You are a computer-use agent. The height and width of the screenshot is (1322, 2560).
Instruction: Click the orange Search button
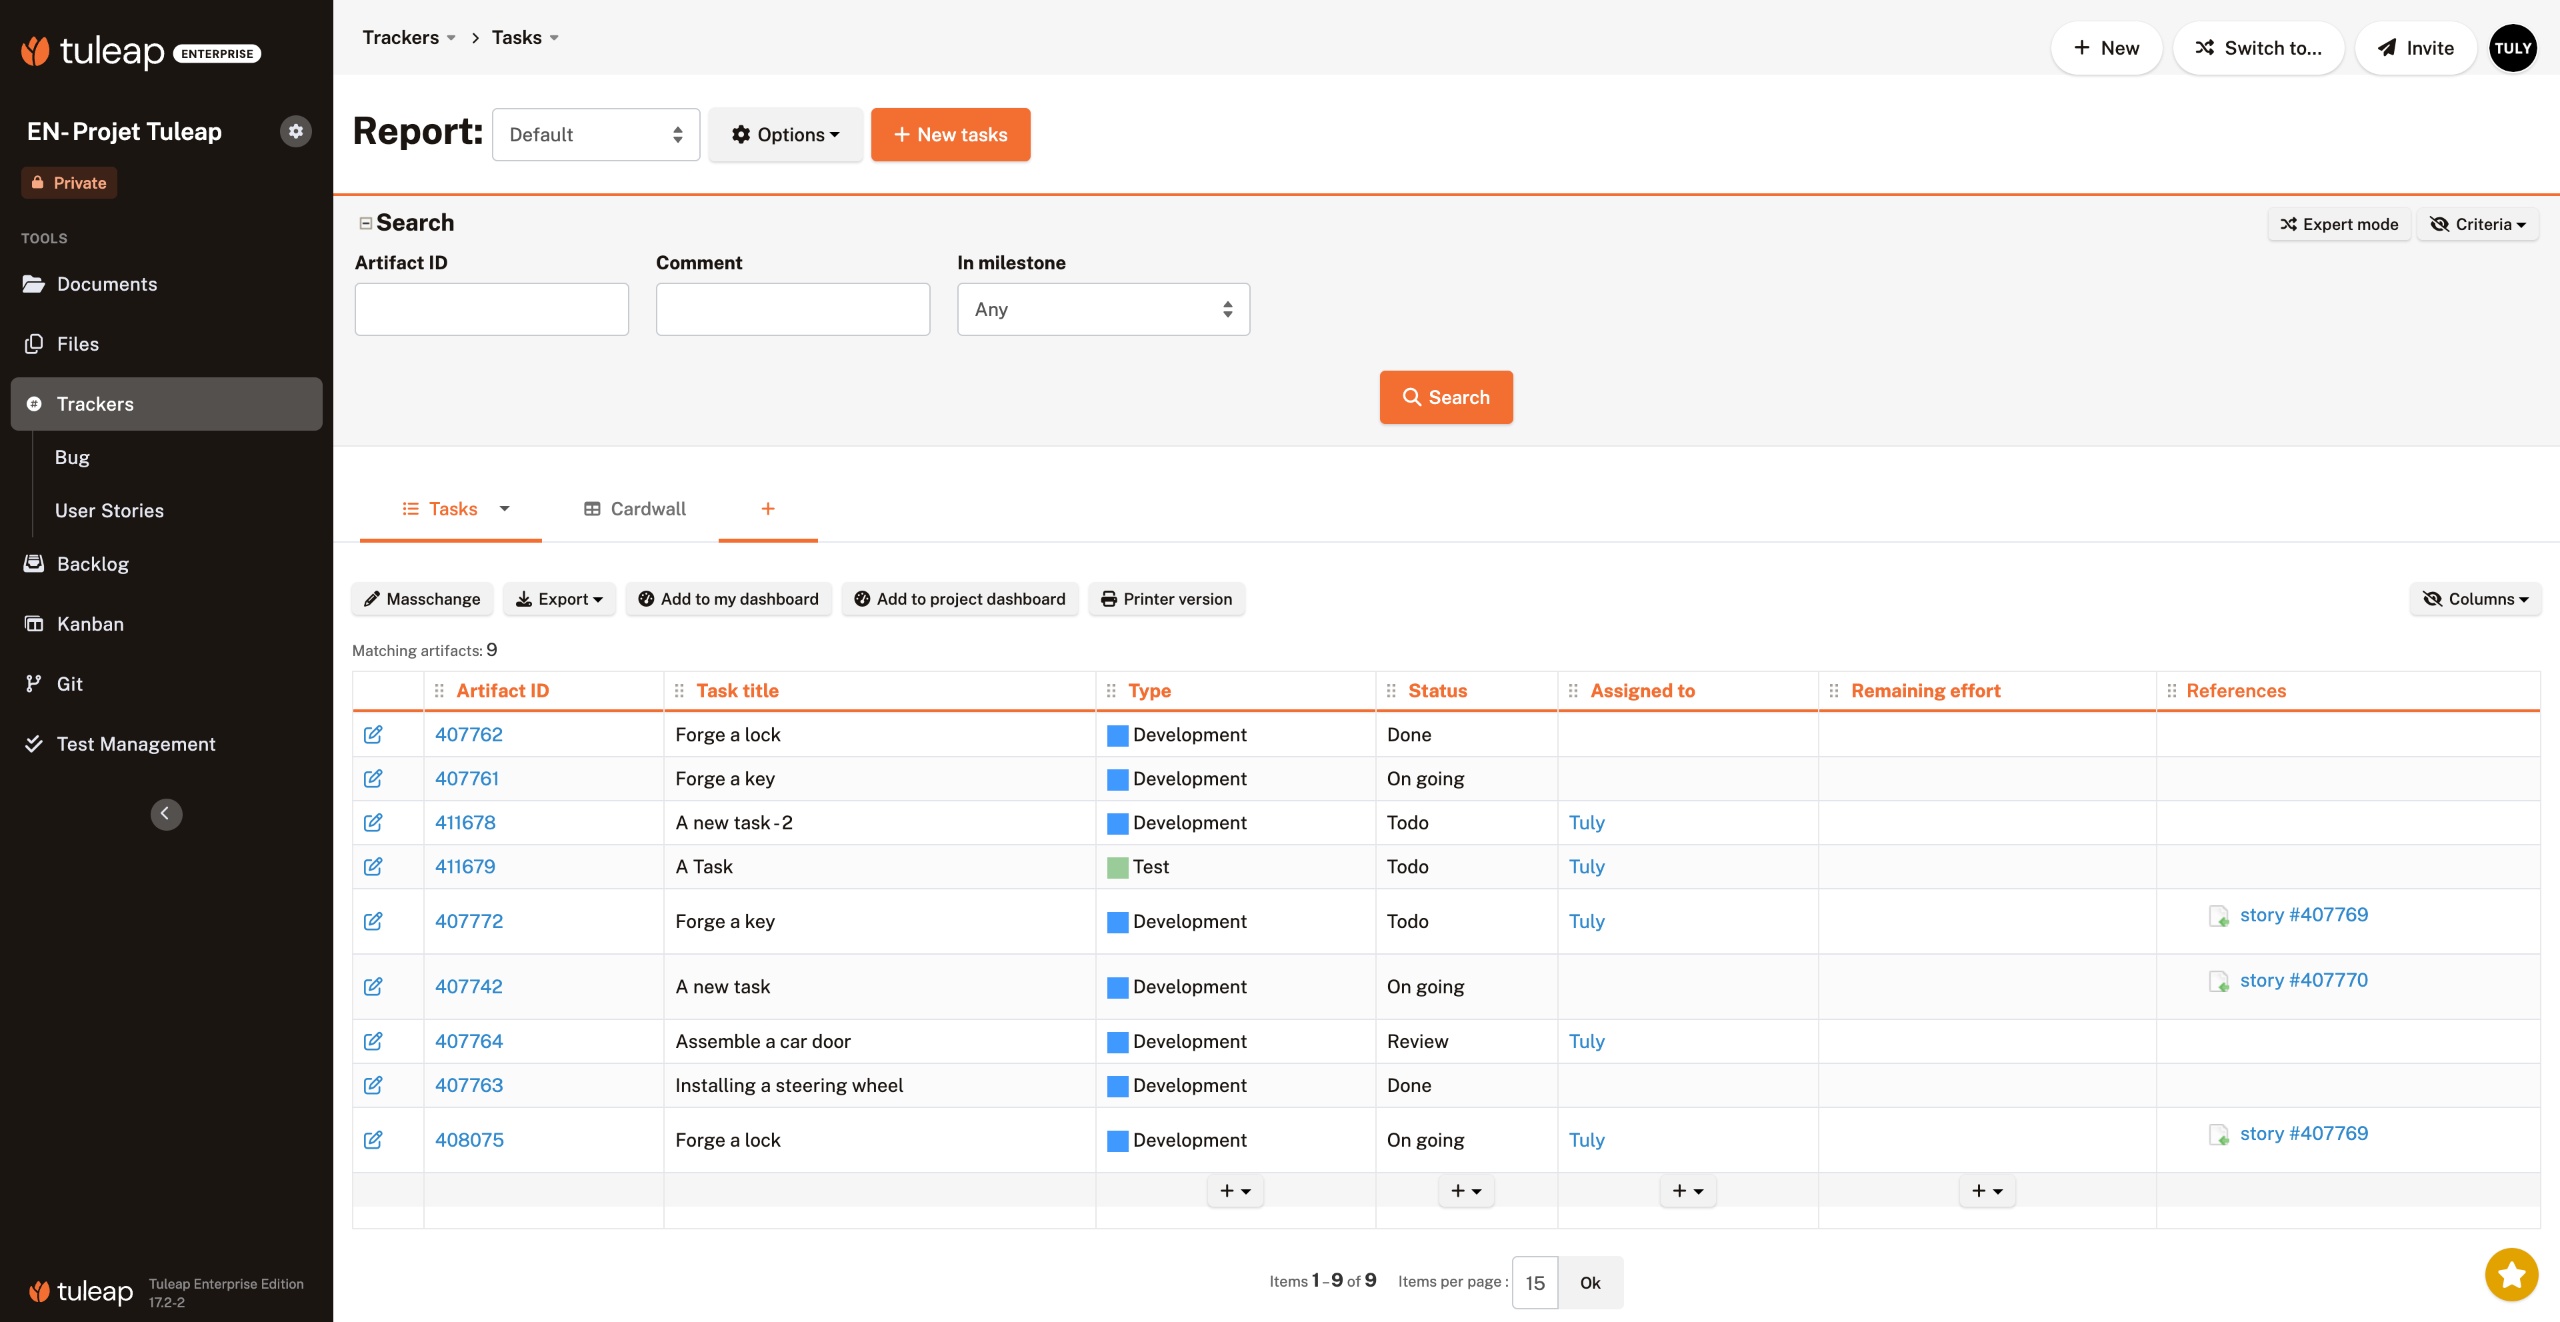tap(1445, 398)
